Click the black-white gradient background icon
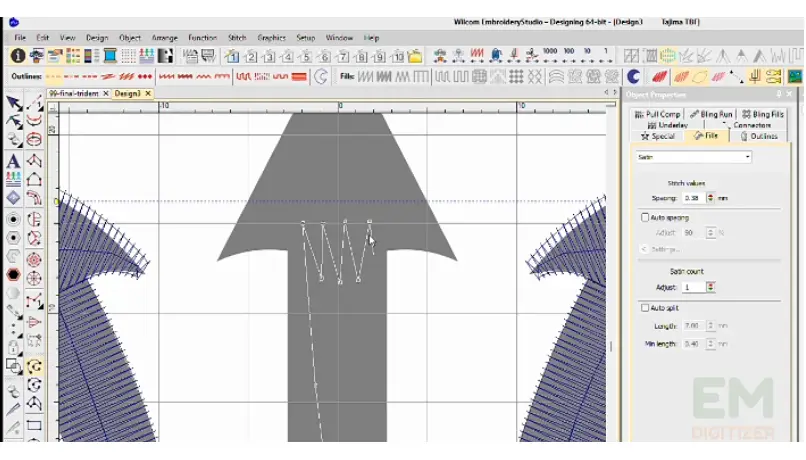This screenshot has height=460, width=806. [x=166, y=56]
